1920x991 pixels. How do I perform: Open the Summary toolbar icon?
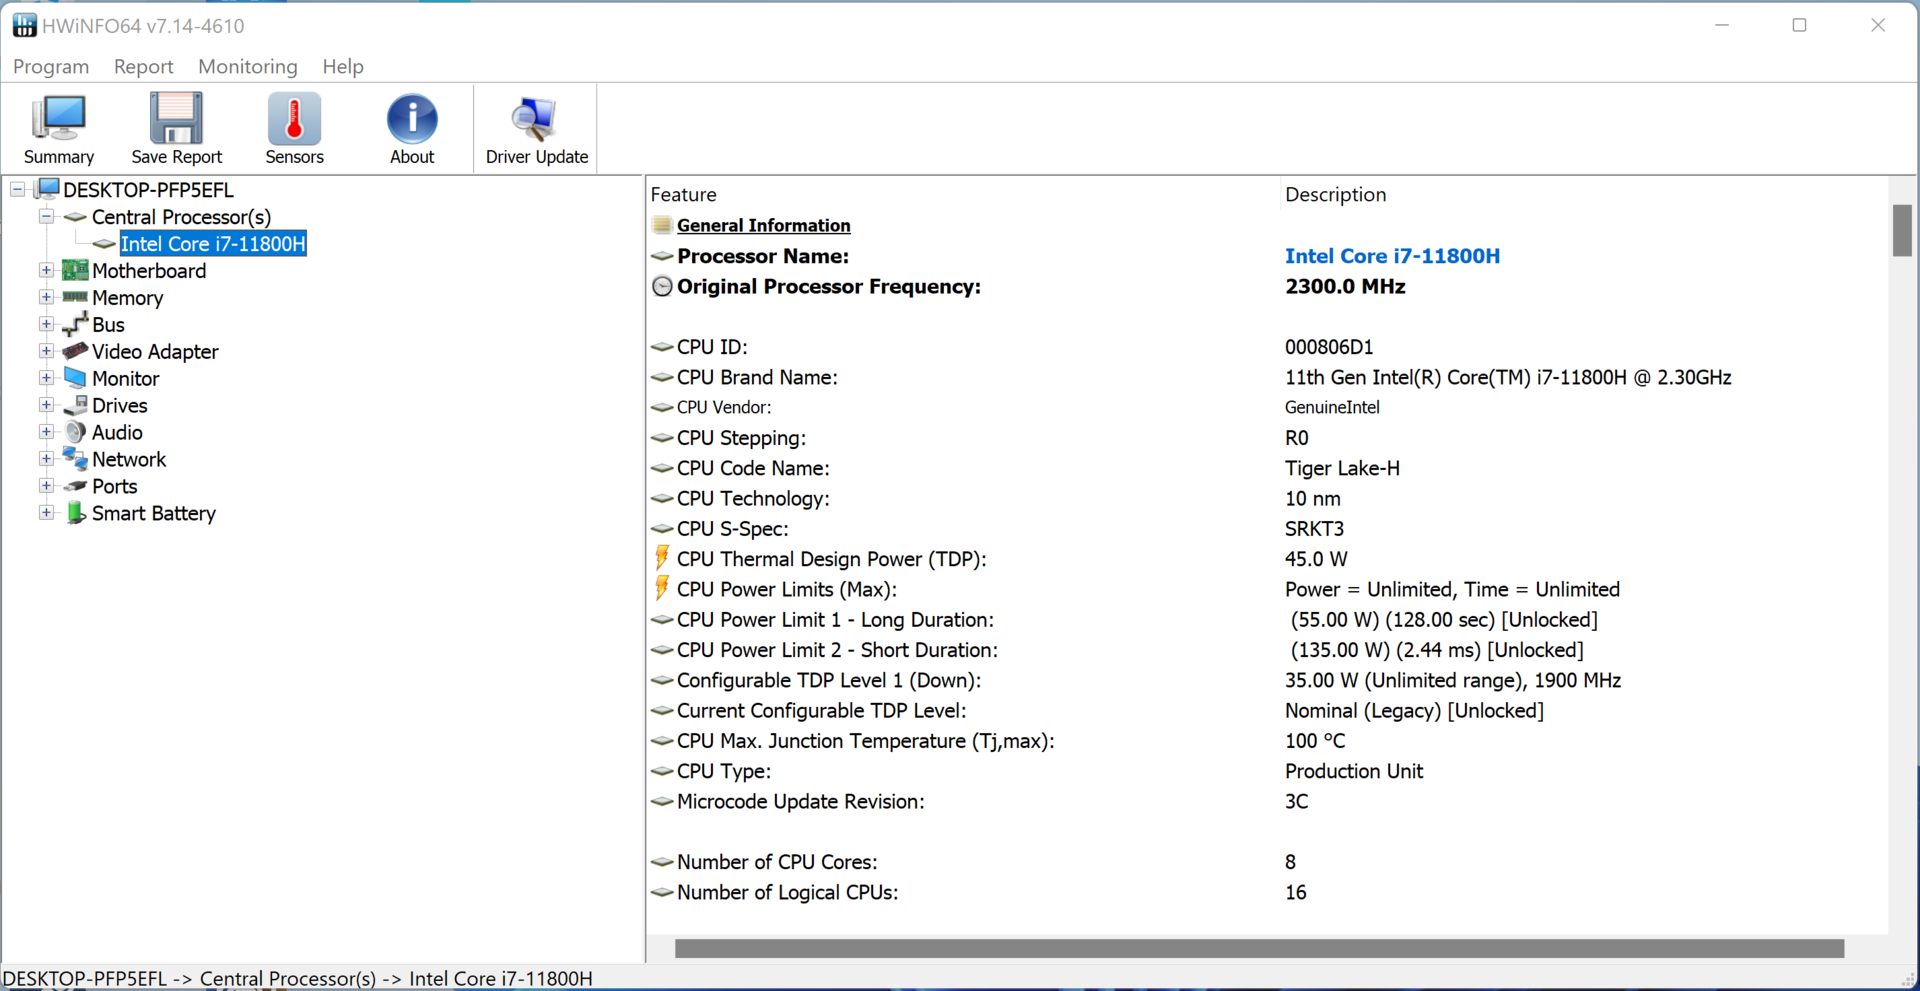pos(59,119)
